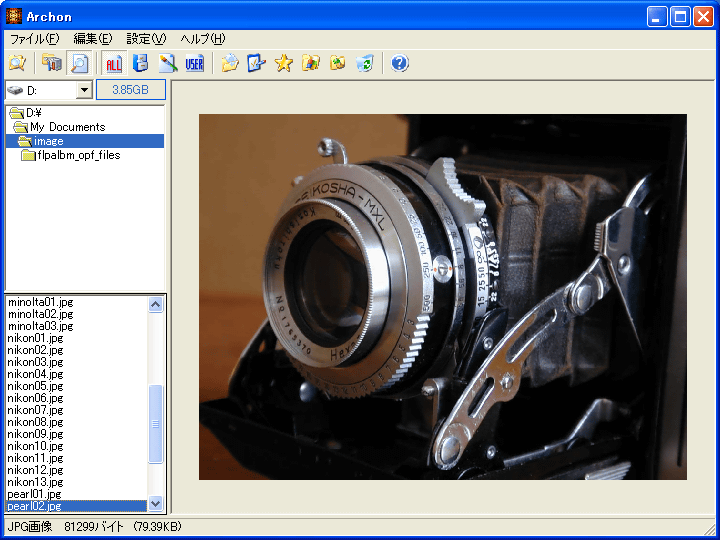The height and width of the screenshot is (540, 720).
Task: Click the camera preview image
Action: tap(443, 297)
